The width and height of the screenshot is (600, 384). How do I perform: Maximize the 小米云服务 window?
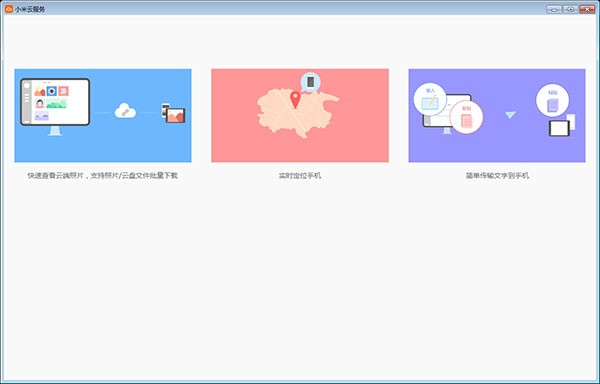pyautogui.click(x=570, y=9)
